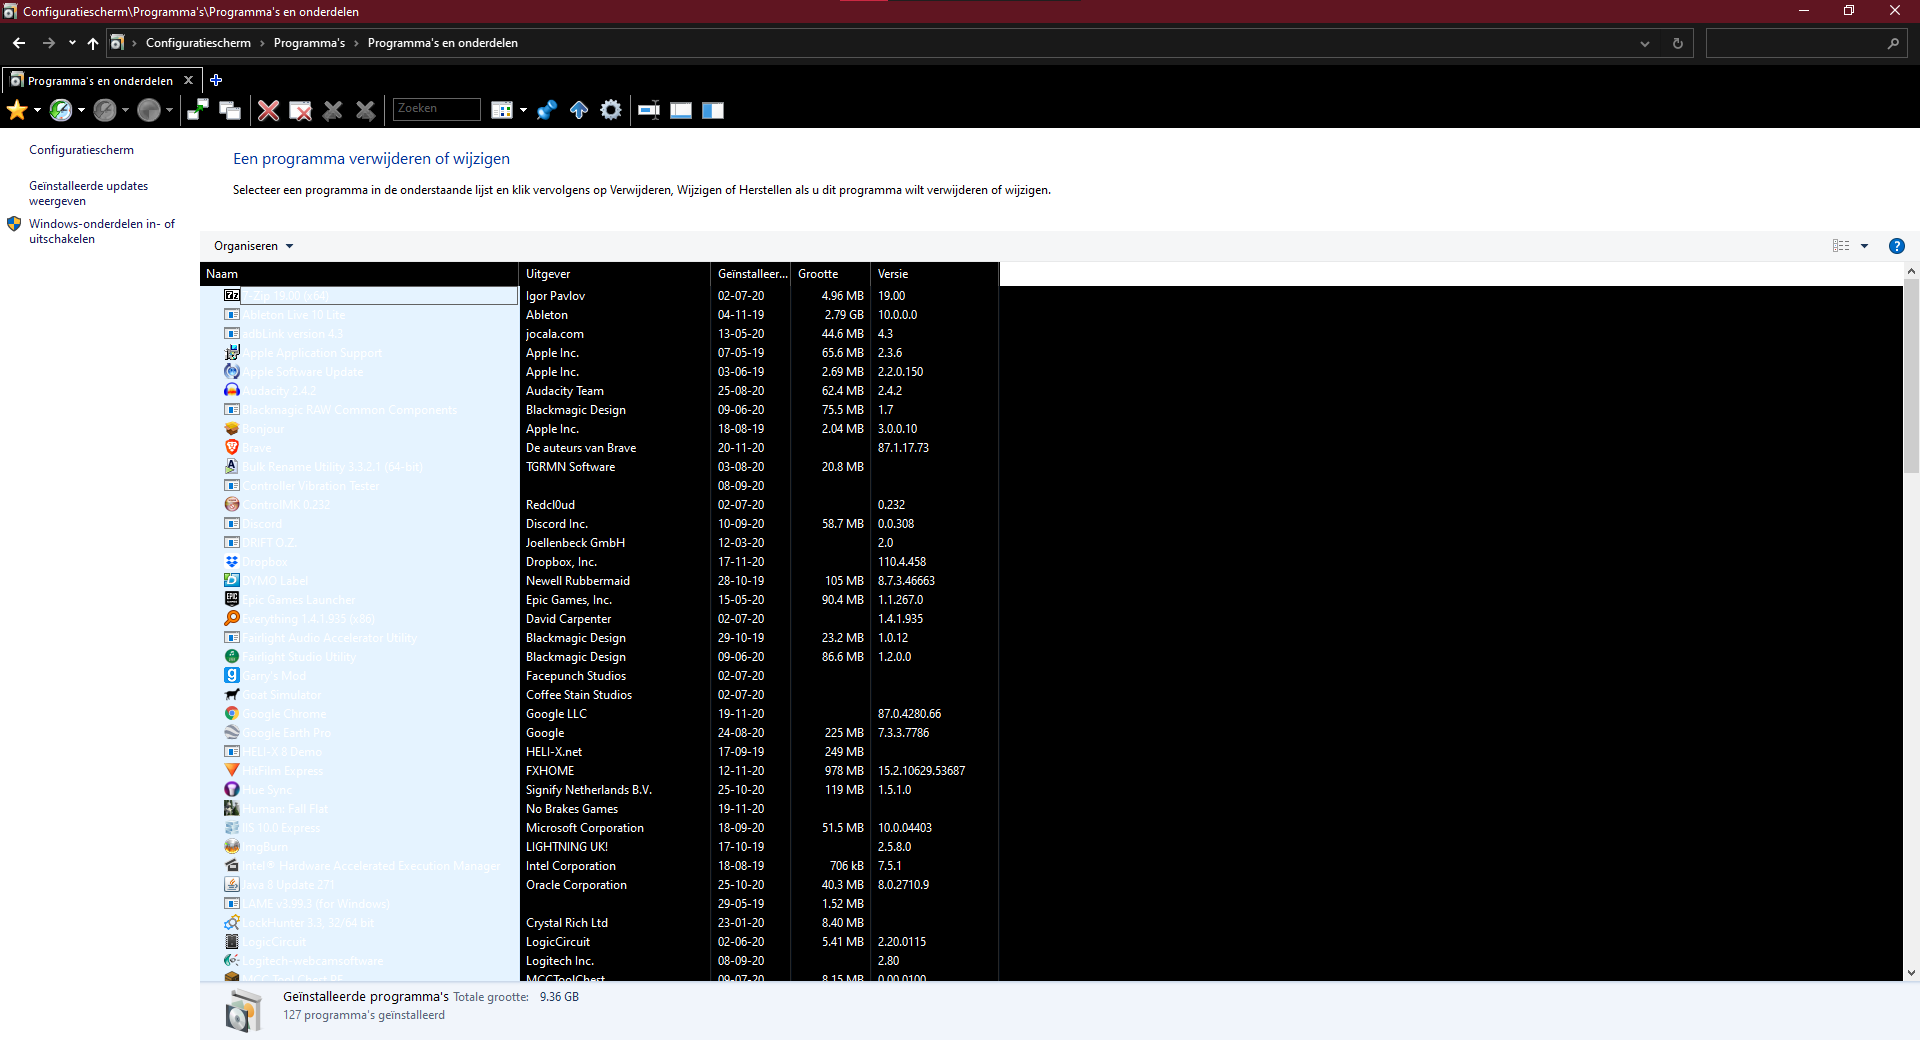The height and width of the screenshot is (1040, 1920).
Task: Open the list view options dropdown arrow
Action: [1864, 246]
